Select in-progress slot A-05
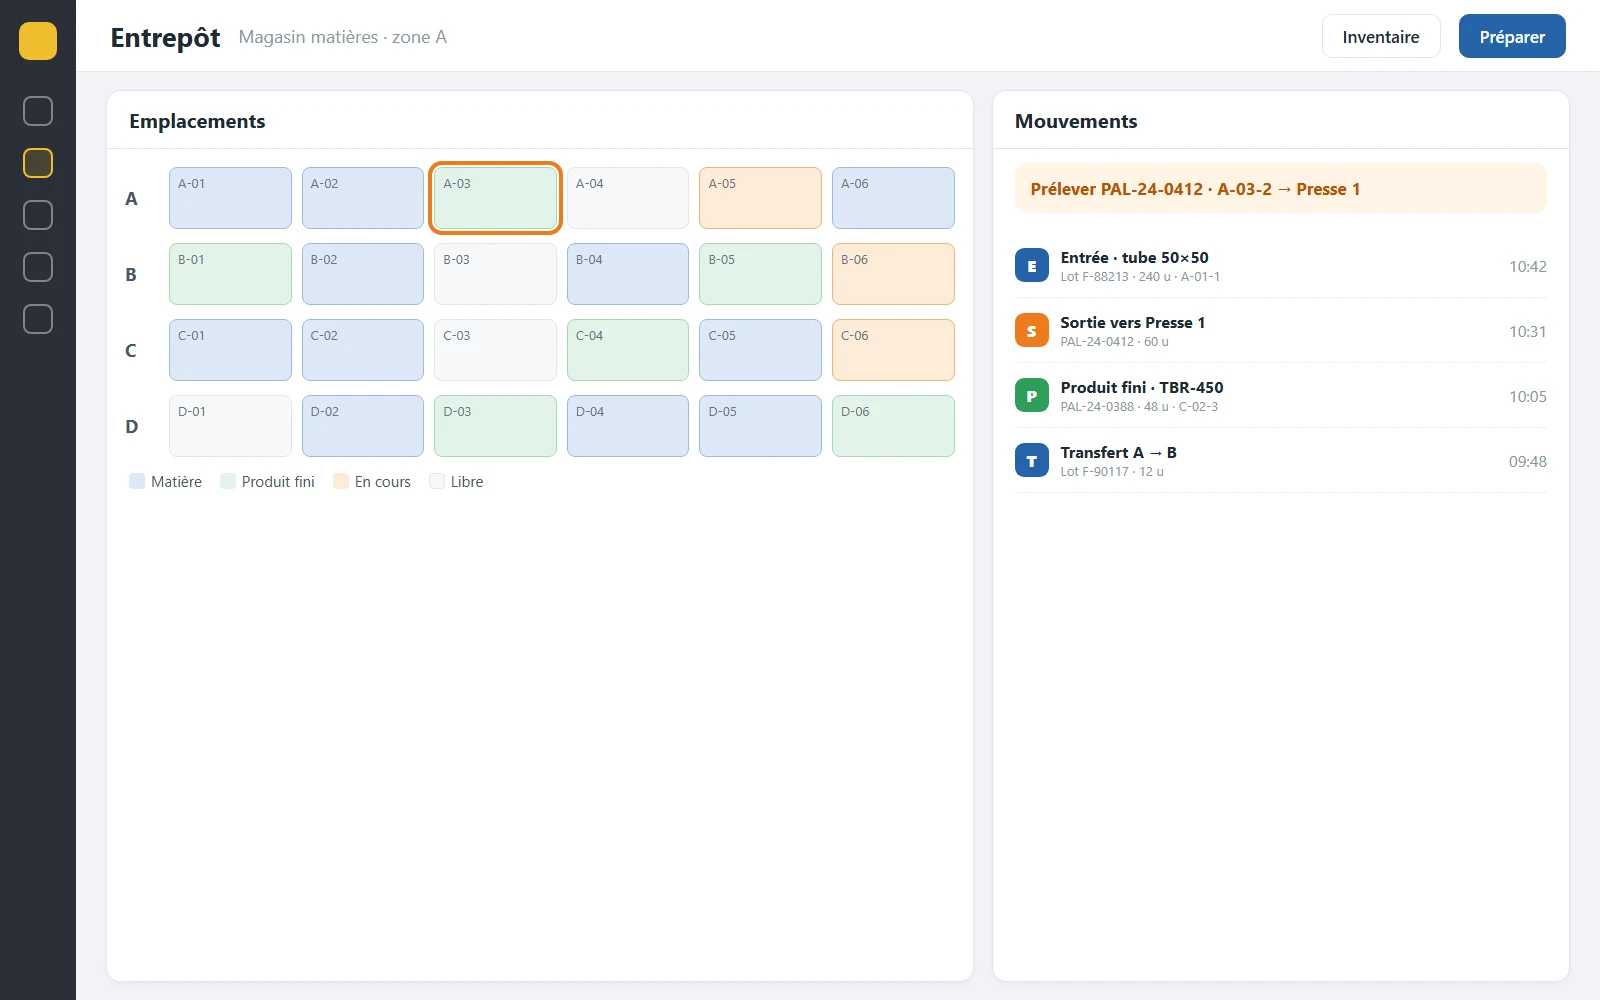 [760, 198]
